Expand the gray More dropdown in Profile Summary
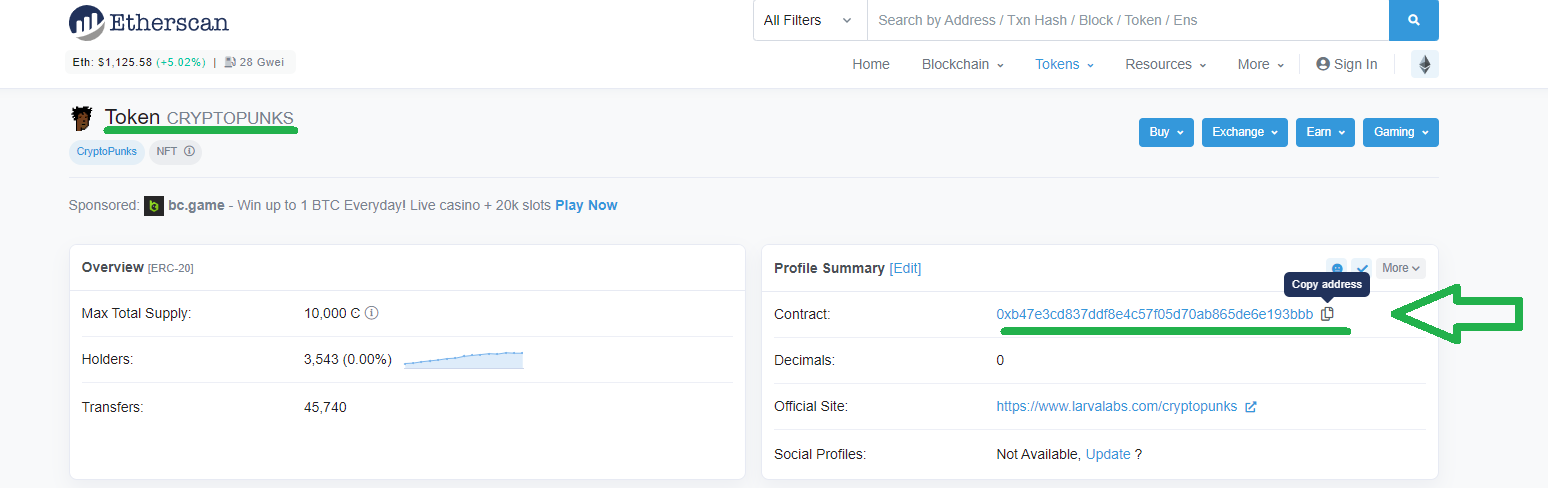This screenshot has width=1548, height=488. pos(1400,268)
